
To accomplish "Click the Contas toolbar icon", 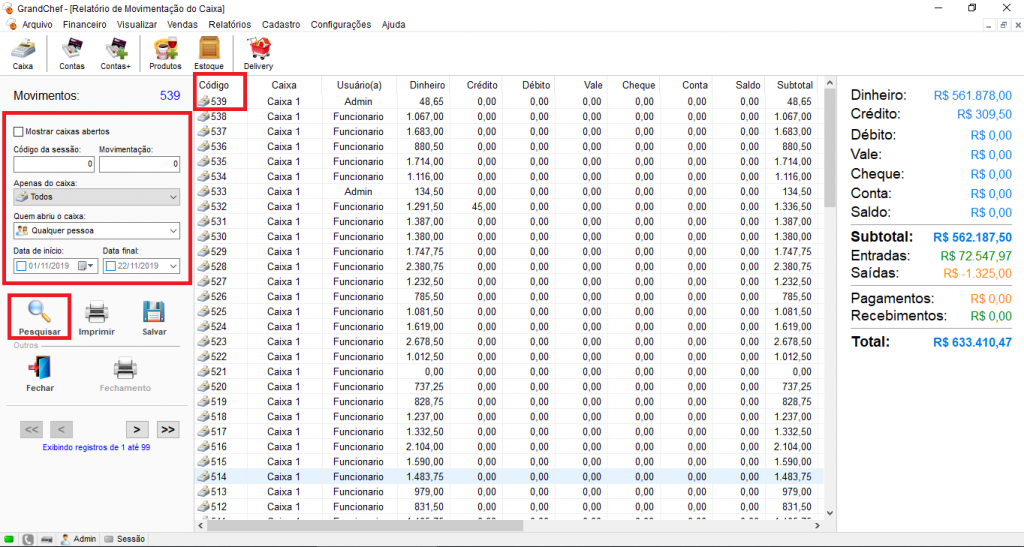I will (x=72, y=53).
